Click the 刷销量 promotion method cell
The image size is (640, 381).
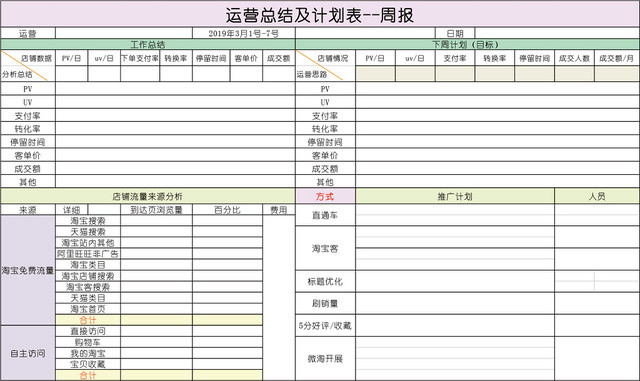[x=325, y=303]
